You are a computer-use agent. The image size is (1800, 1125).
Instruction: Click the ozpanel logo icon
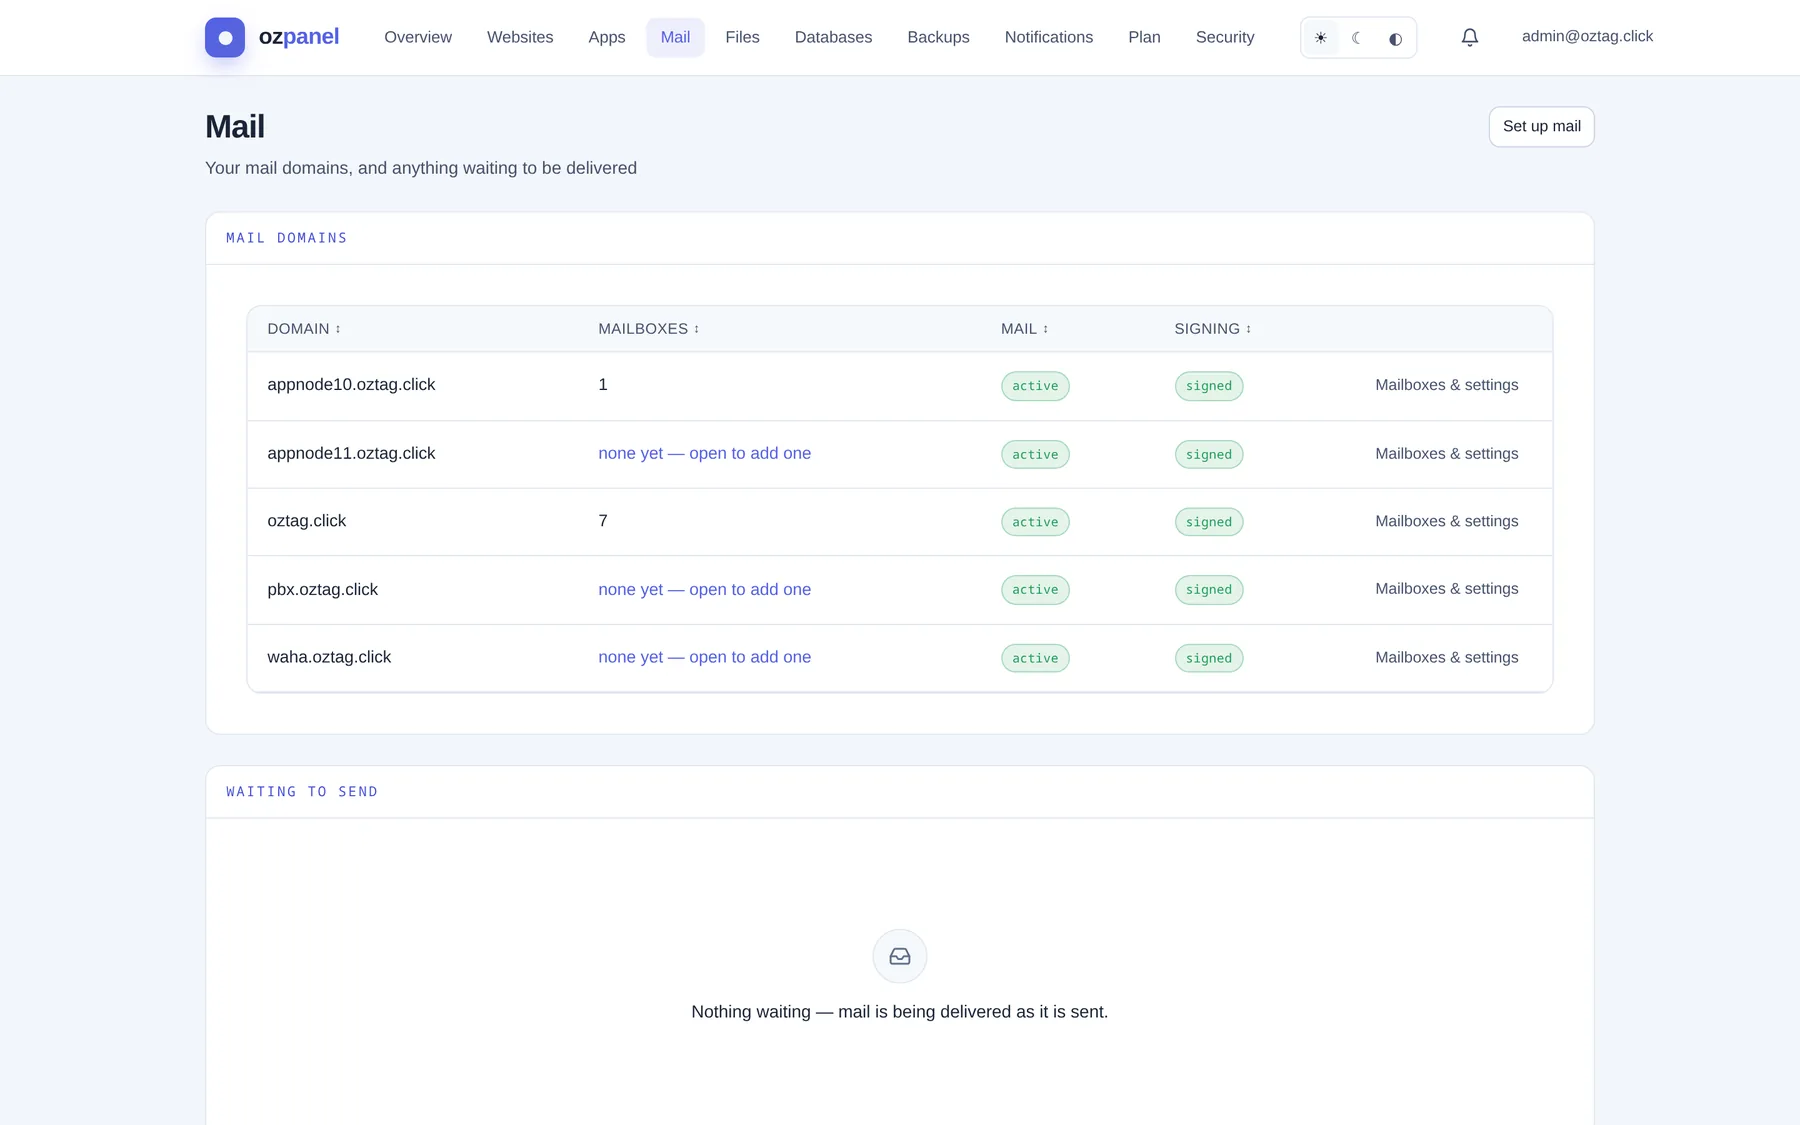(225, 37)
